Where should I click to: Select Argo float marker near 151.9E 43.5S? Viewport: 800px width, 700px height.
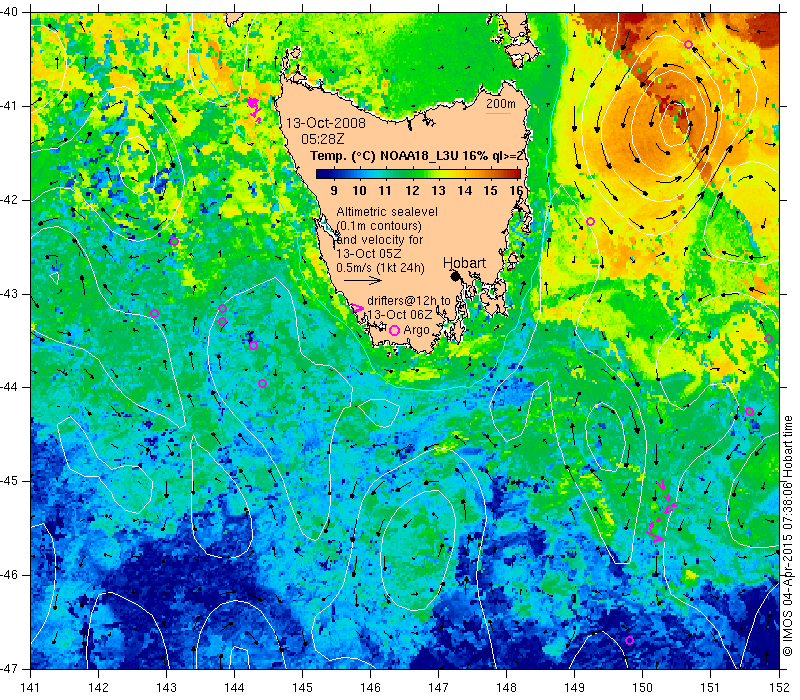[768, 338]
